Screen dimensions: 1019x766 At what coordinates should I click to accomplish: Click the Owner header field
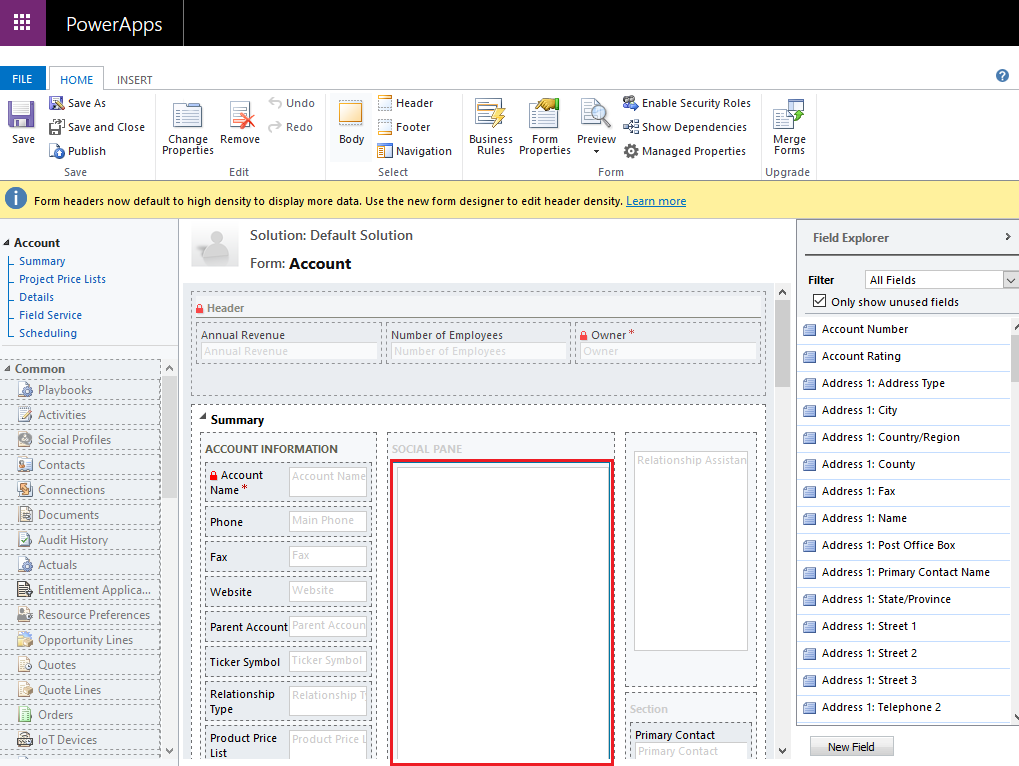click(669, 351)
